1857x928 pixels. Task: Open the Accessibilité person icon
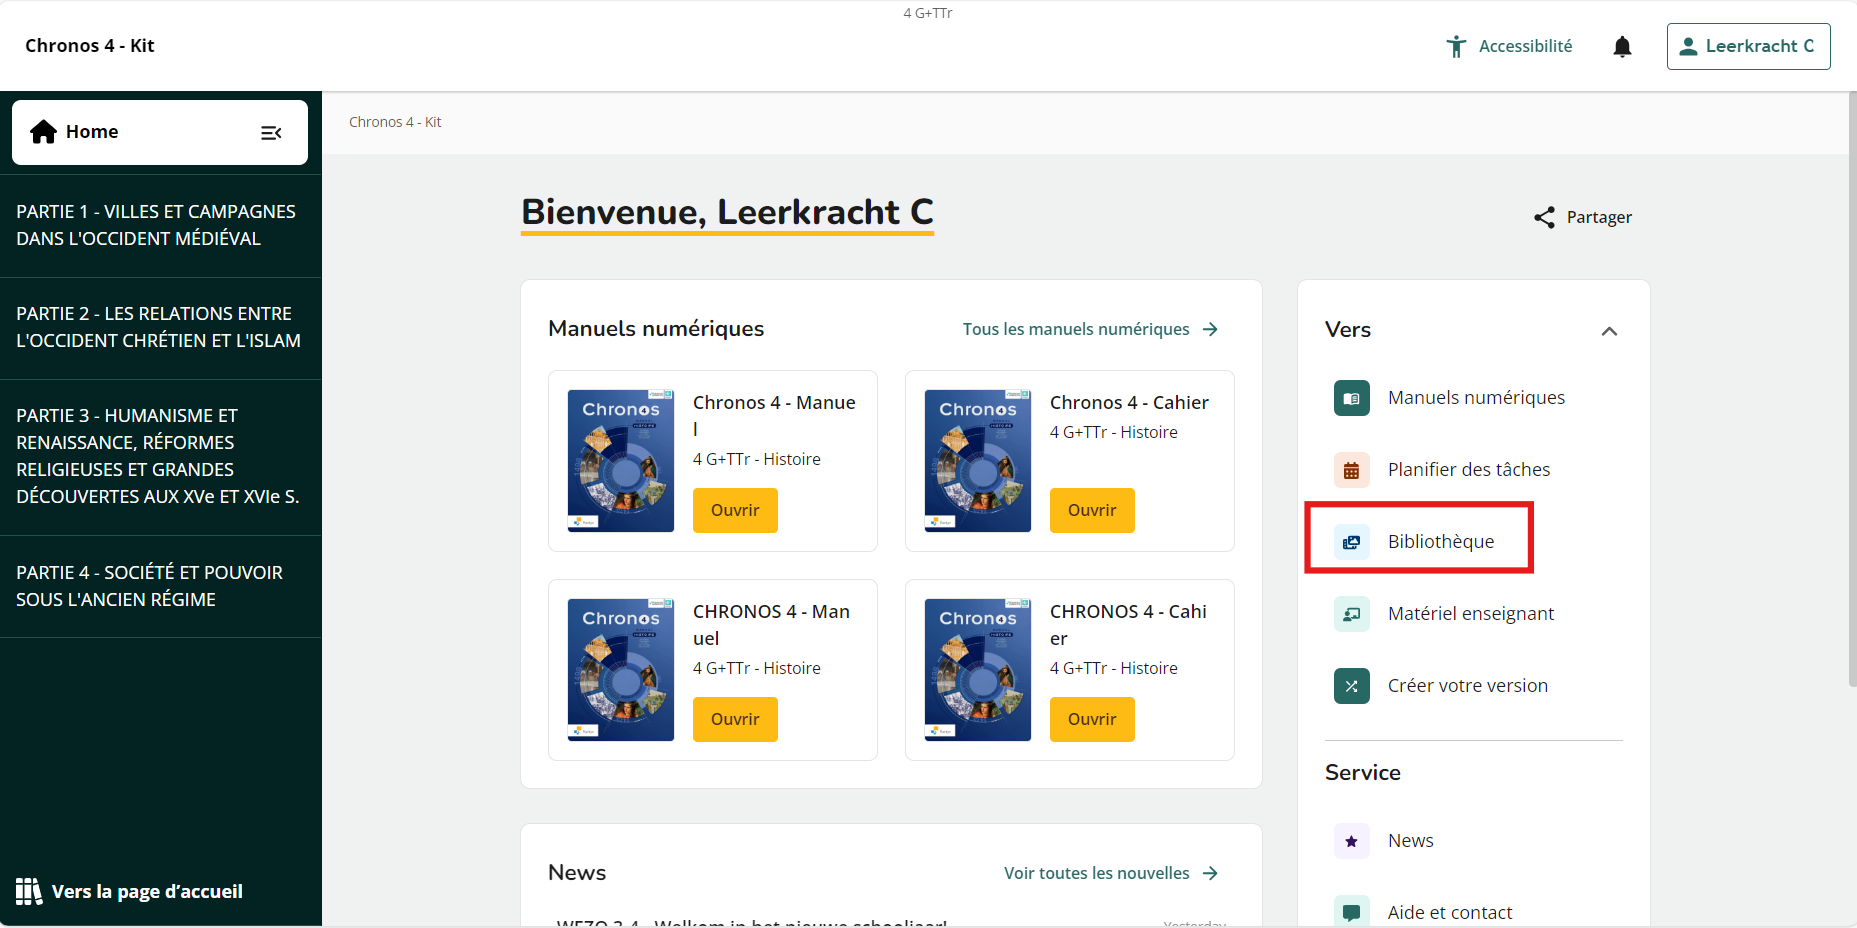1456,46
